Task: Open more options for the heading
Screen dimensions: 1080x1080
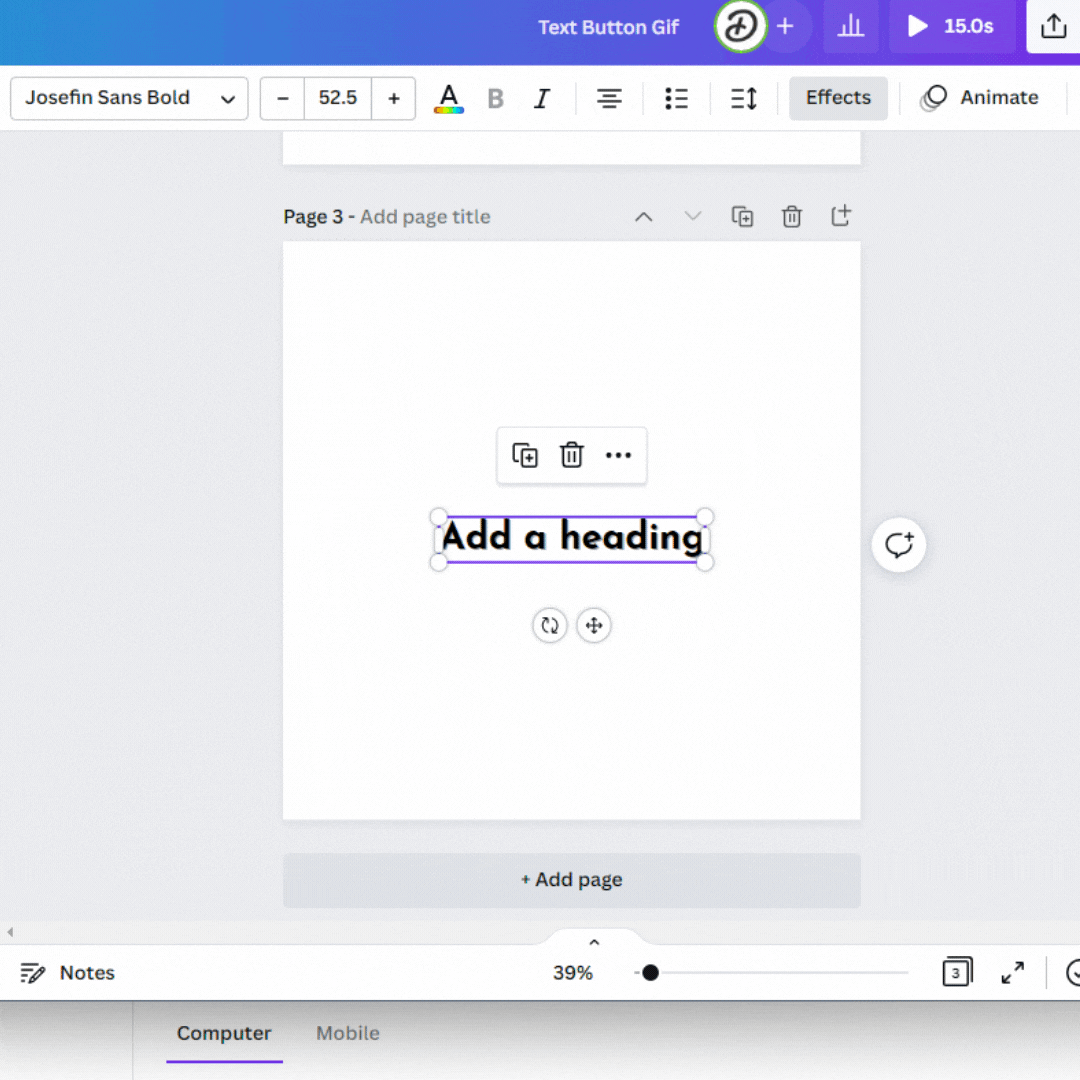Action: pyautogui.click(x=618, y=455)
